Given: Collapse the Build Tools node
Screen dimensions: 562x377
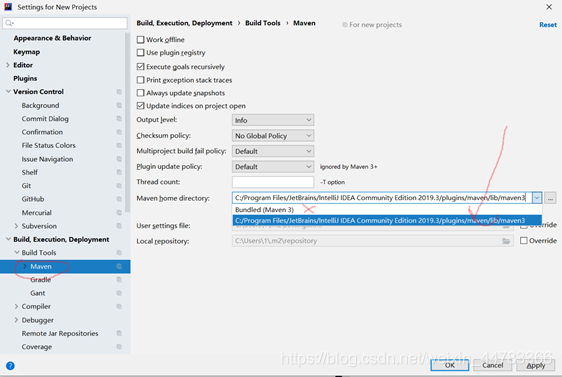Looking at the screenshot, I should pyautogui.click(x=16, y=253).
